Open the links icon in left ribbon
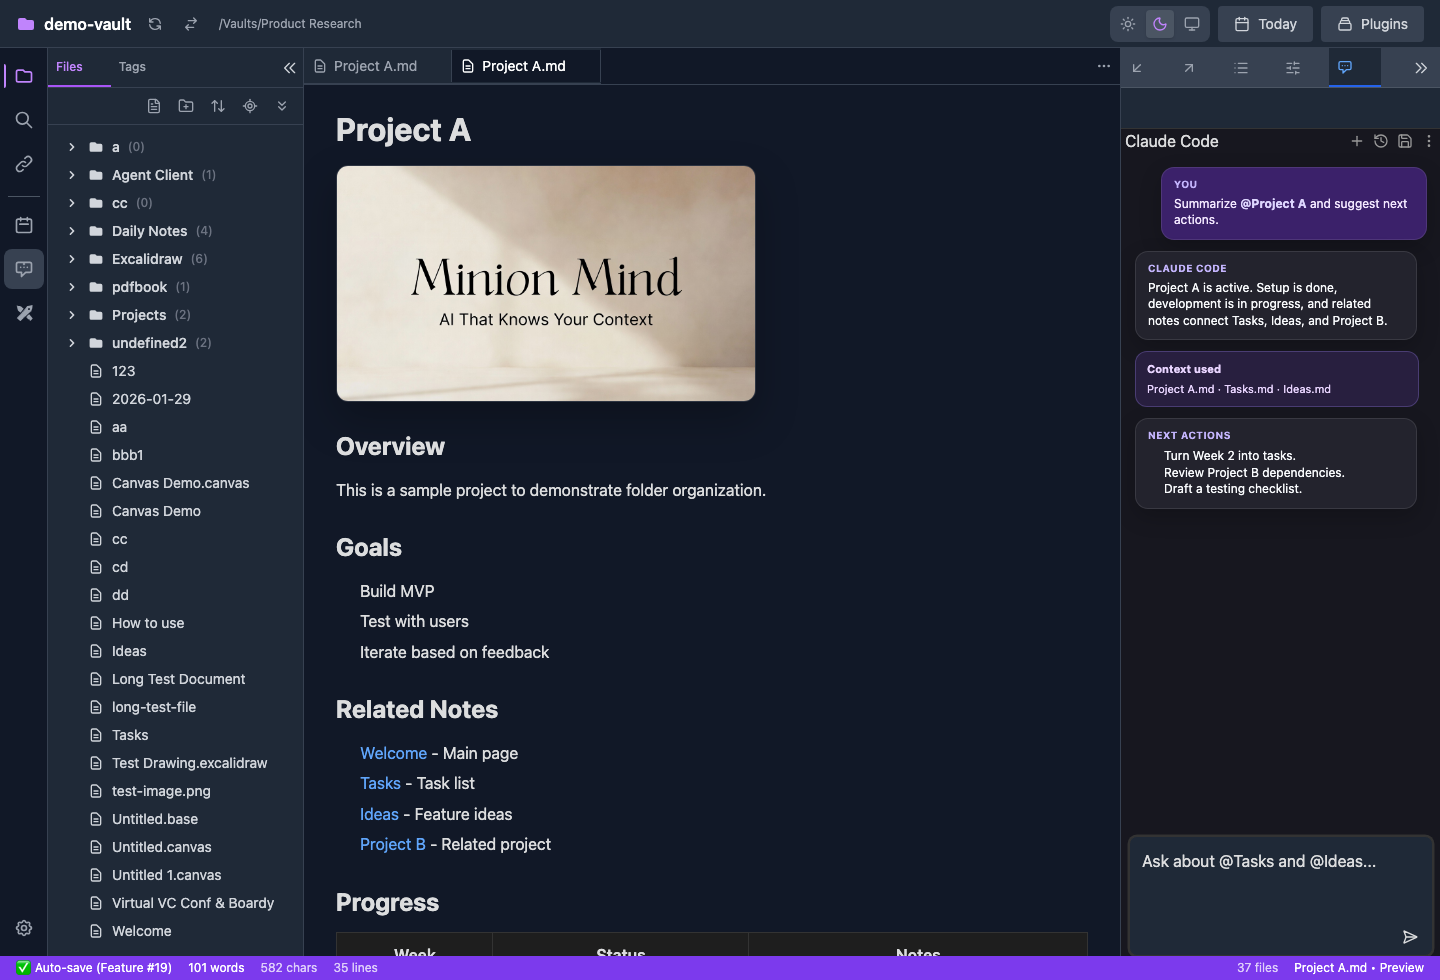The image size is (1440, 980). [24, 164]
